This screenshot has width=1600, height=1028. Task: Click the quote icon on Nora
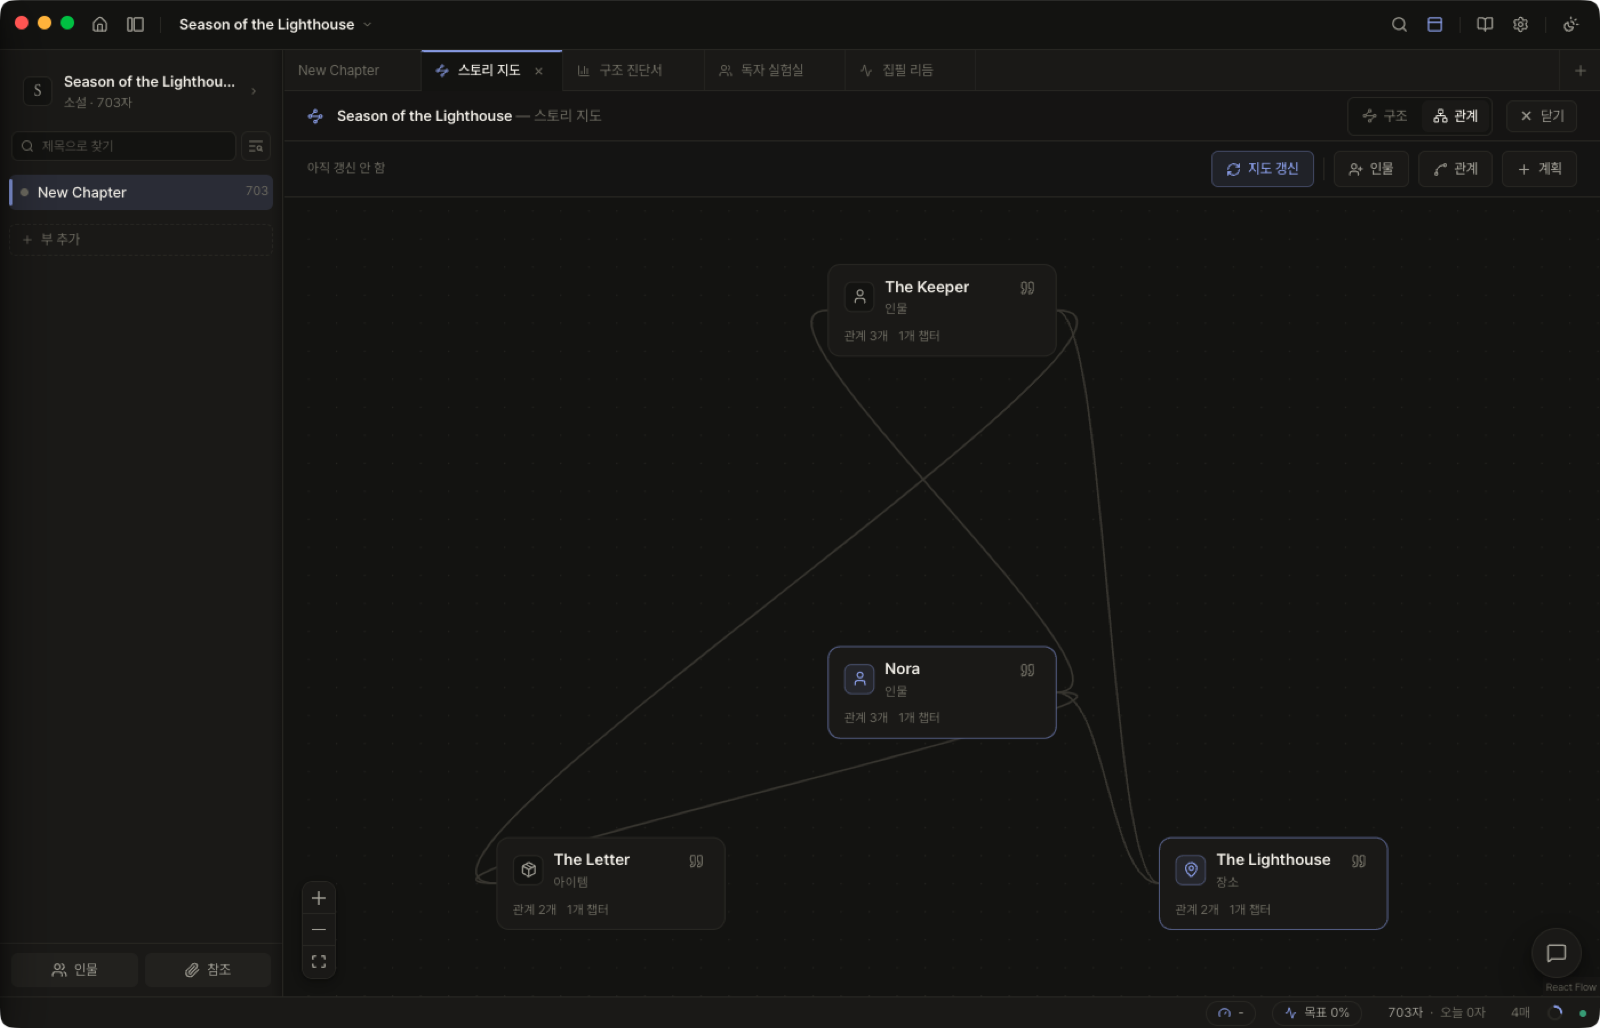pyautogui.click(x=1027, y=670)
